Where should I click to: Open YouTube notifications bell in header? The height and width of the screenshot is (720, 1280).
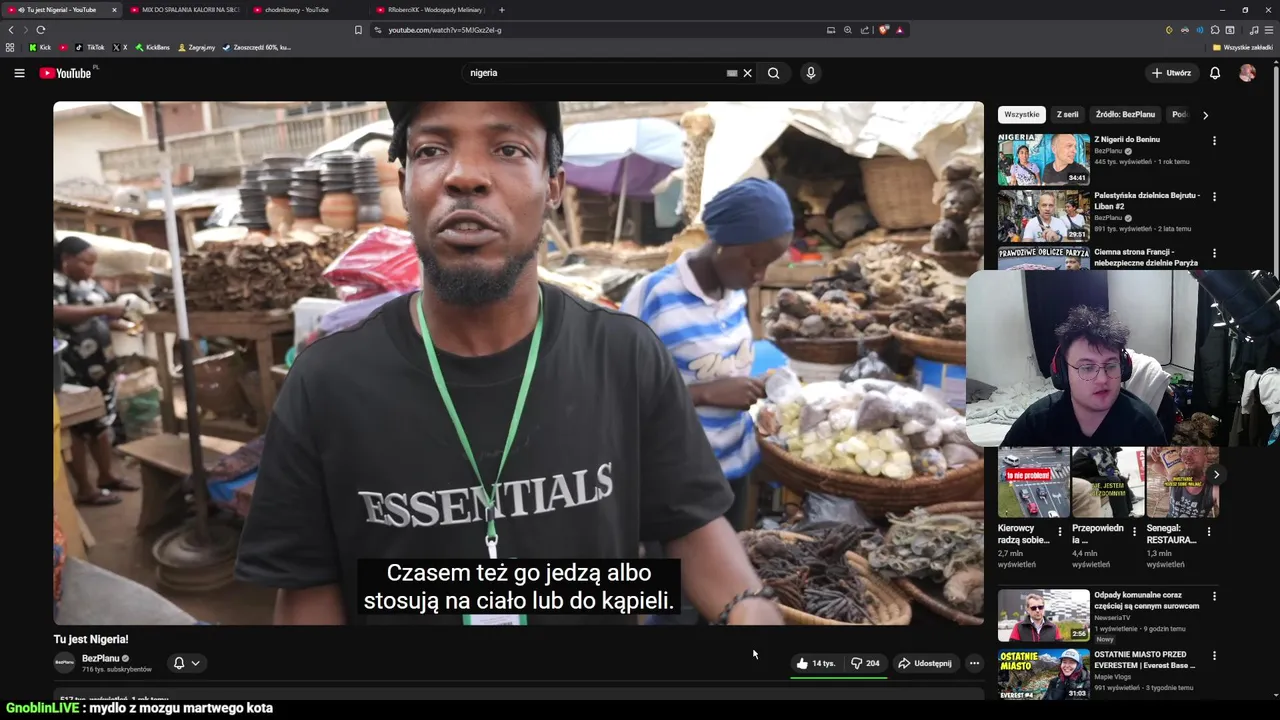[x=1215, y=73]
